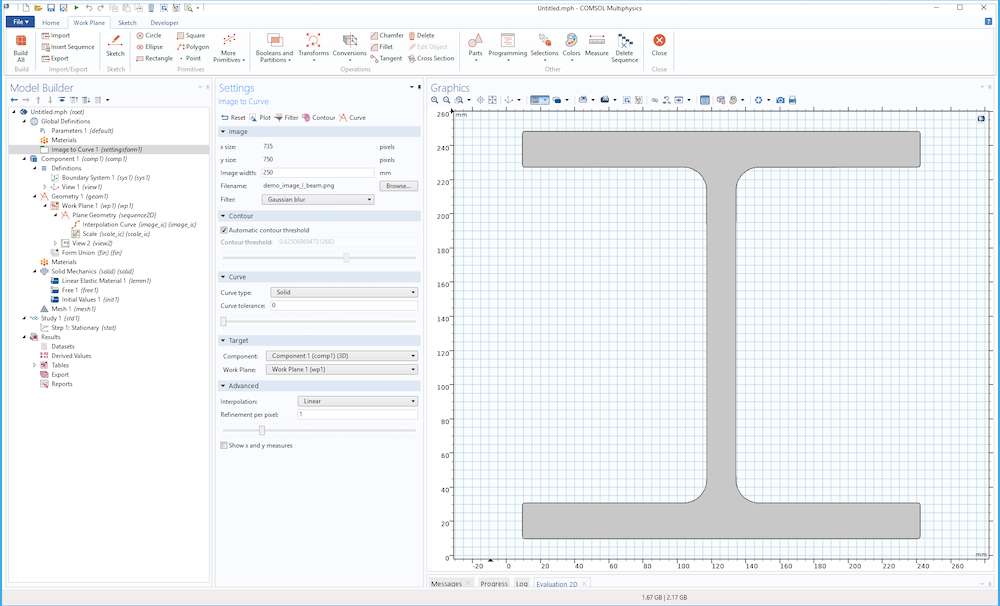This screenshot has width=1000, height=606.
Task: Close the Work Plane via Close icon
Action: point(659,45)
